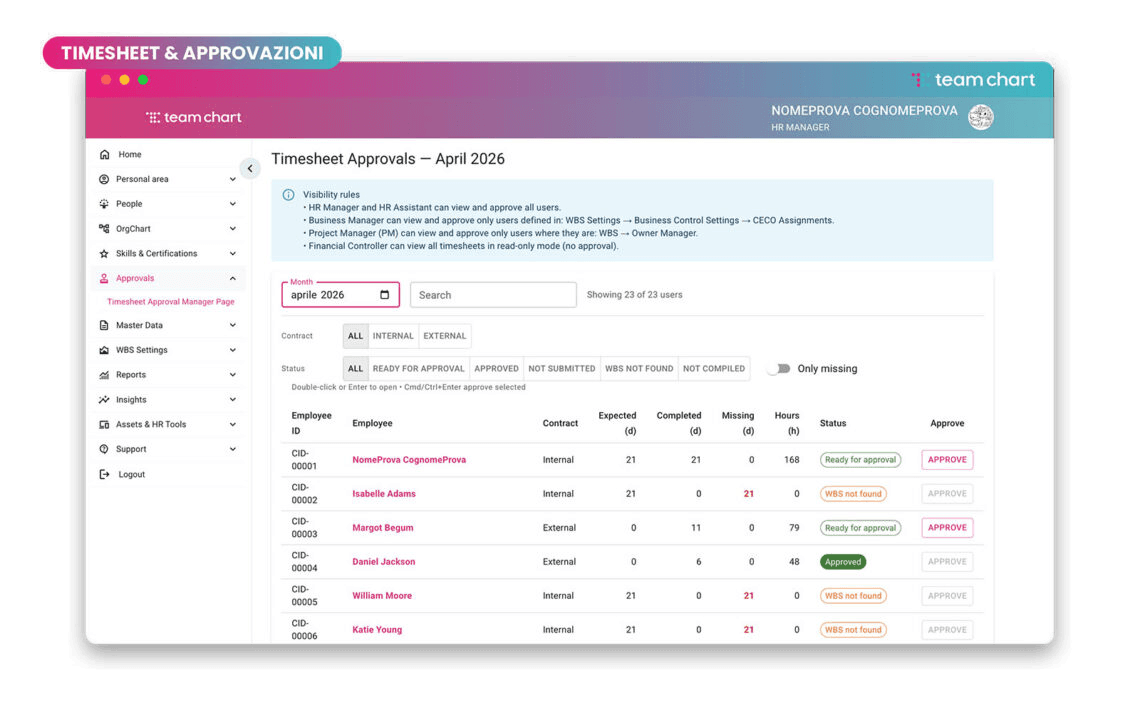Open the user avatar in header
The height and width of the screenshot is (713, 1140).
tap(981, 117)
